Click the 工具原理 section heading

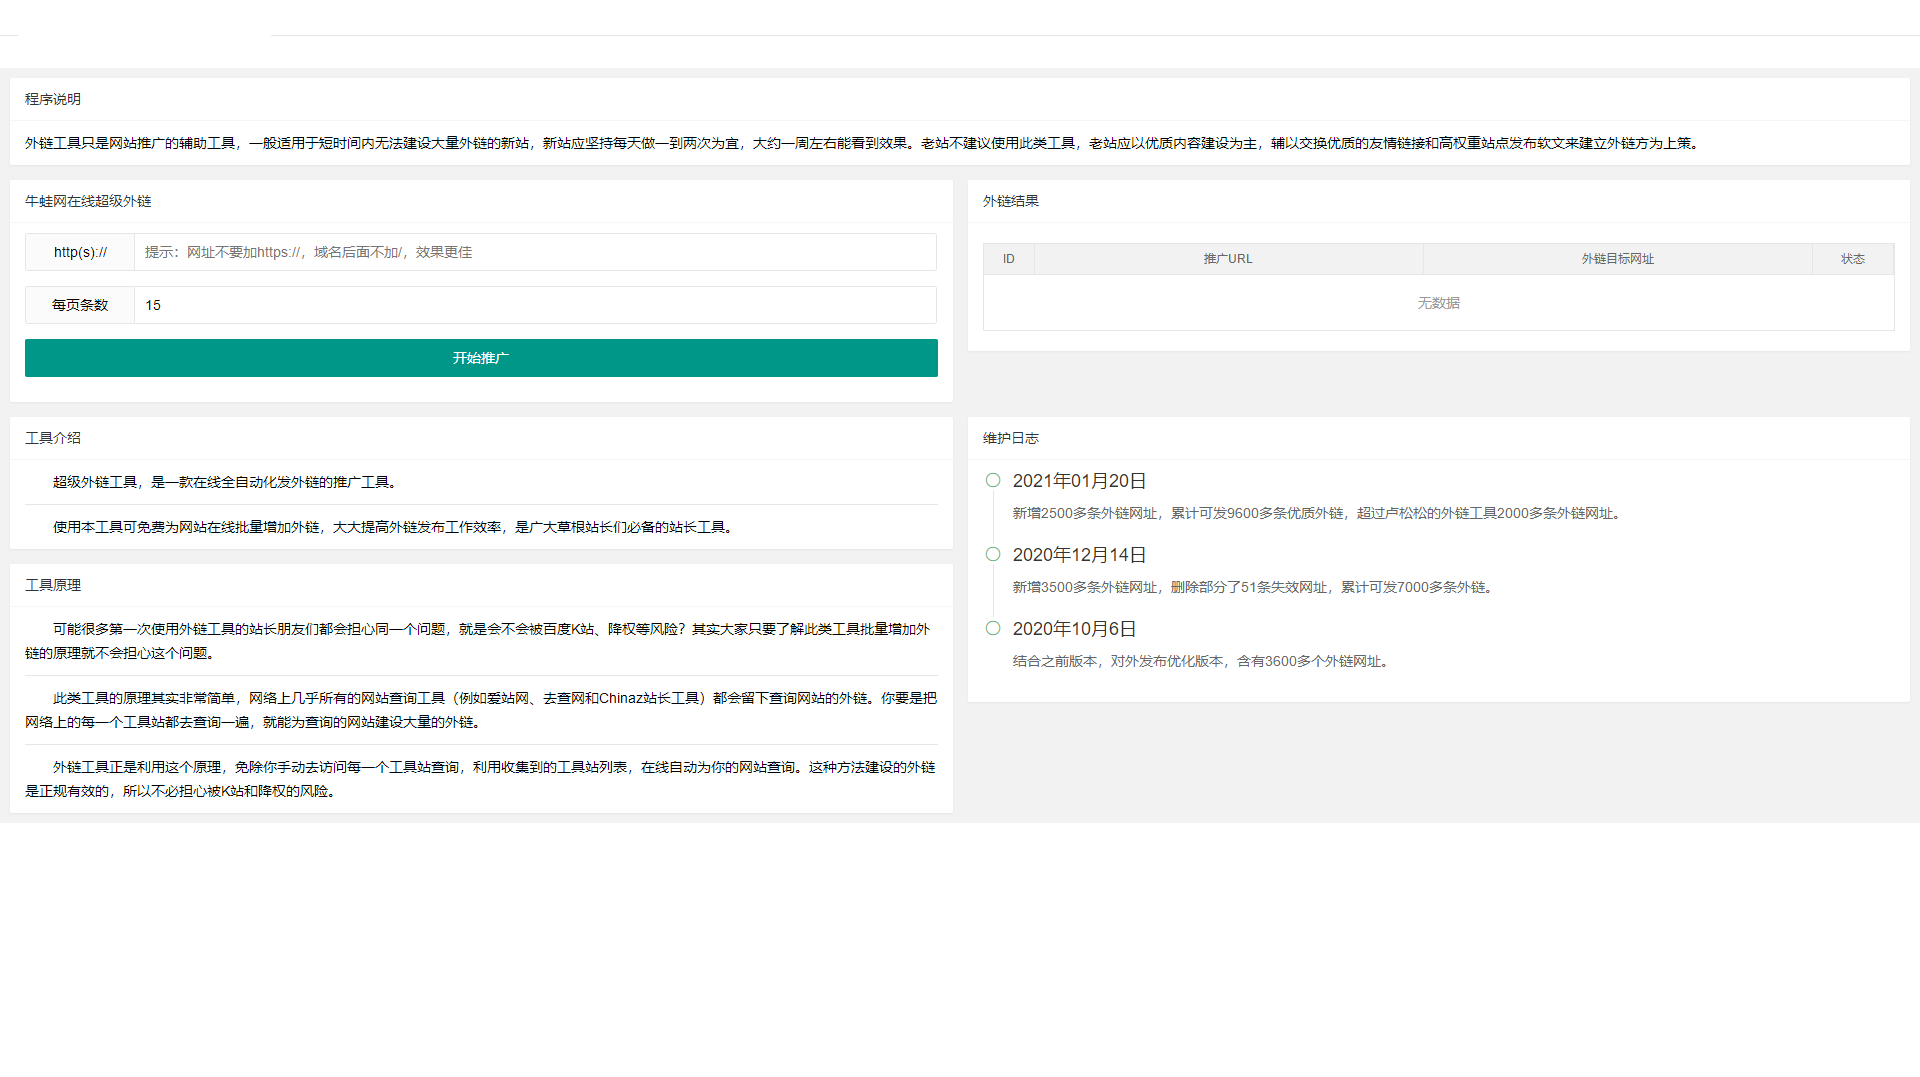pos(53,585)
